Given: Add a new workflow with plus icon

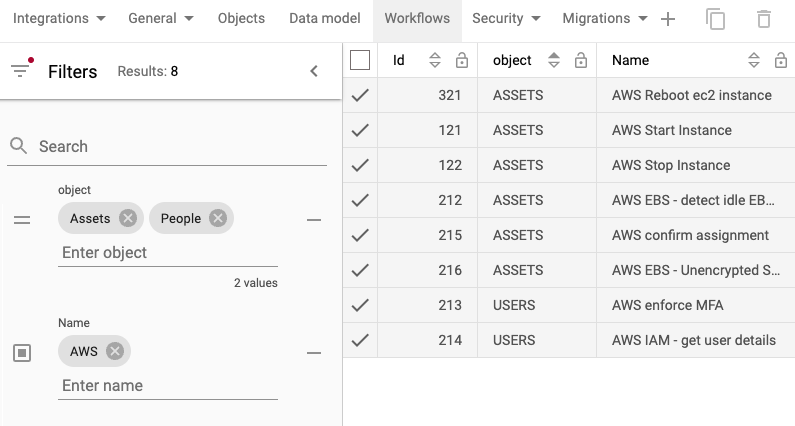Looking at the screenshot, I should [x=668, y=19].
